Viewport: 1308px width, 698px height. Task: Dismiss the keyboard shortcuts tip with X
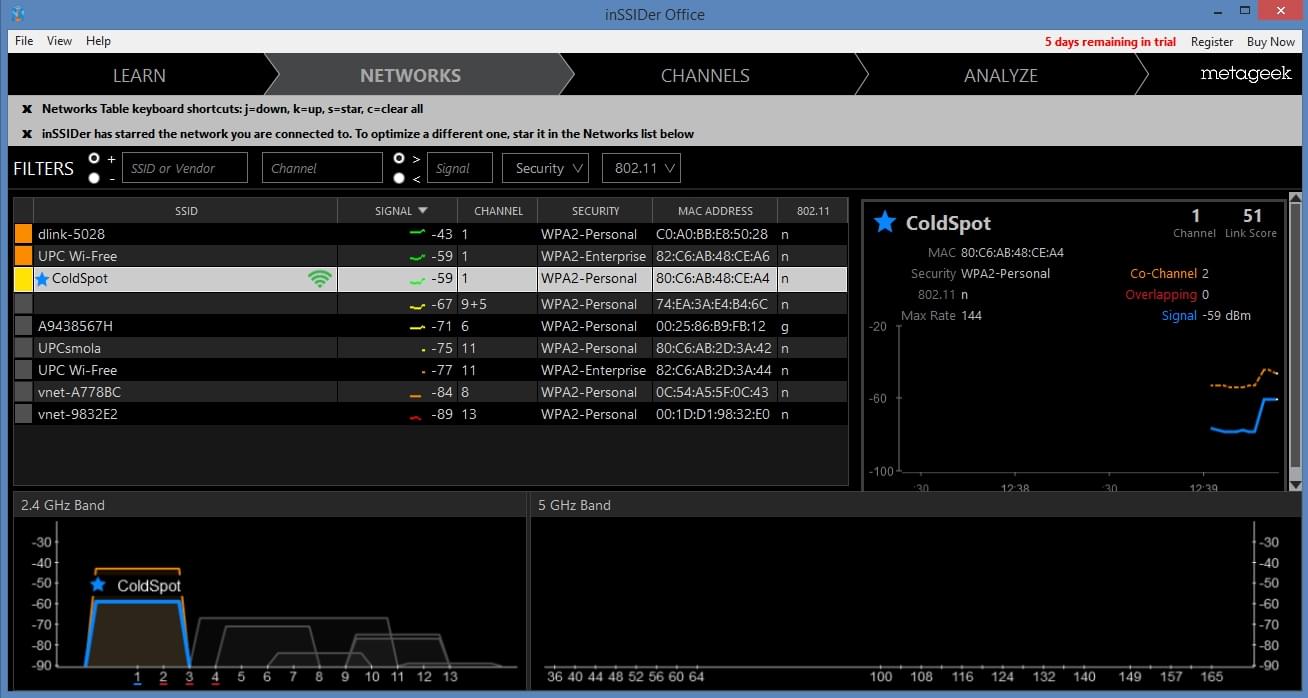pos(27,109)
